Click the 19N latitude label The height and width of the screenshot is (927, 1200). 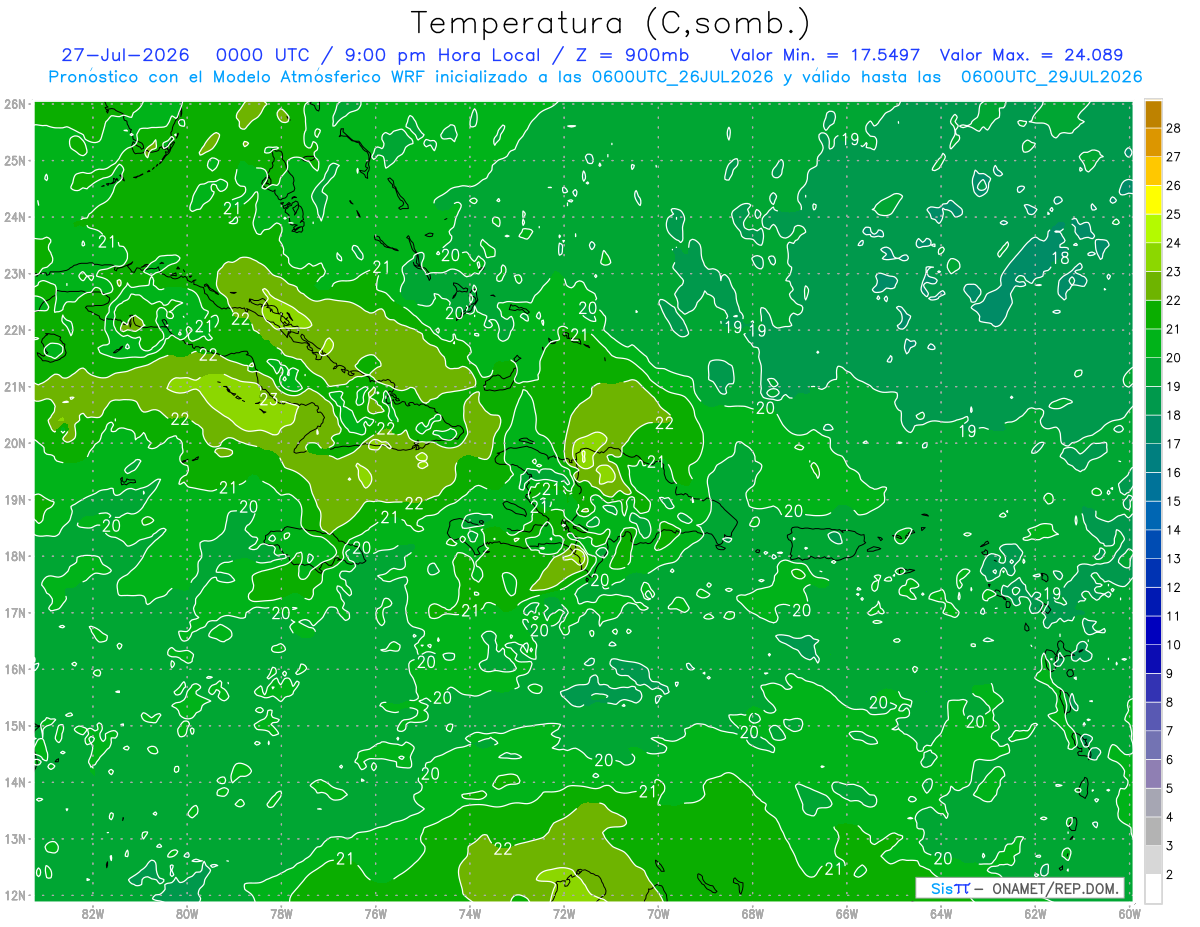pyautogui.click(x=15, y=499)
